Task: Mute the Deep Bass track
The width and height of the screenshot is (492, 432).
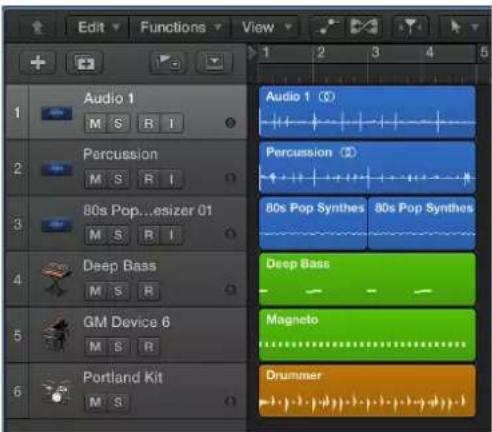Action: (x=95, y=291)
